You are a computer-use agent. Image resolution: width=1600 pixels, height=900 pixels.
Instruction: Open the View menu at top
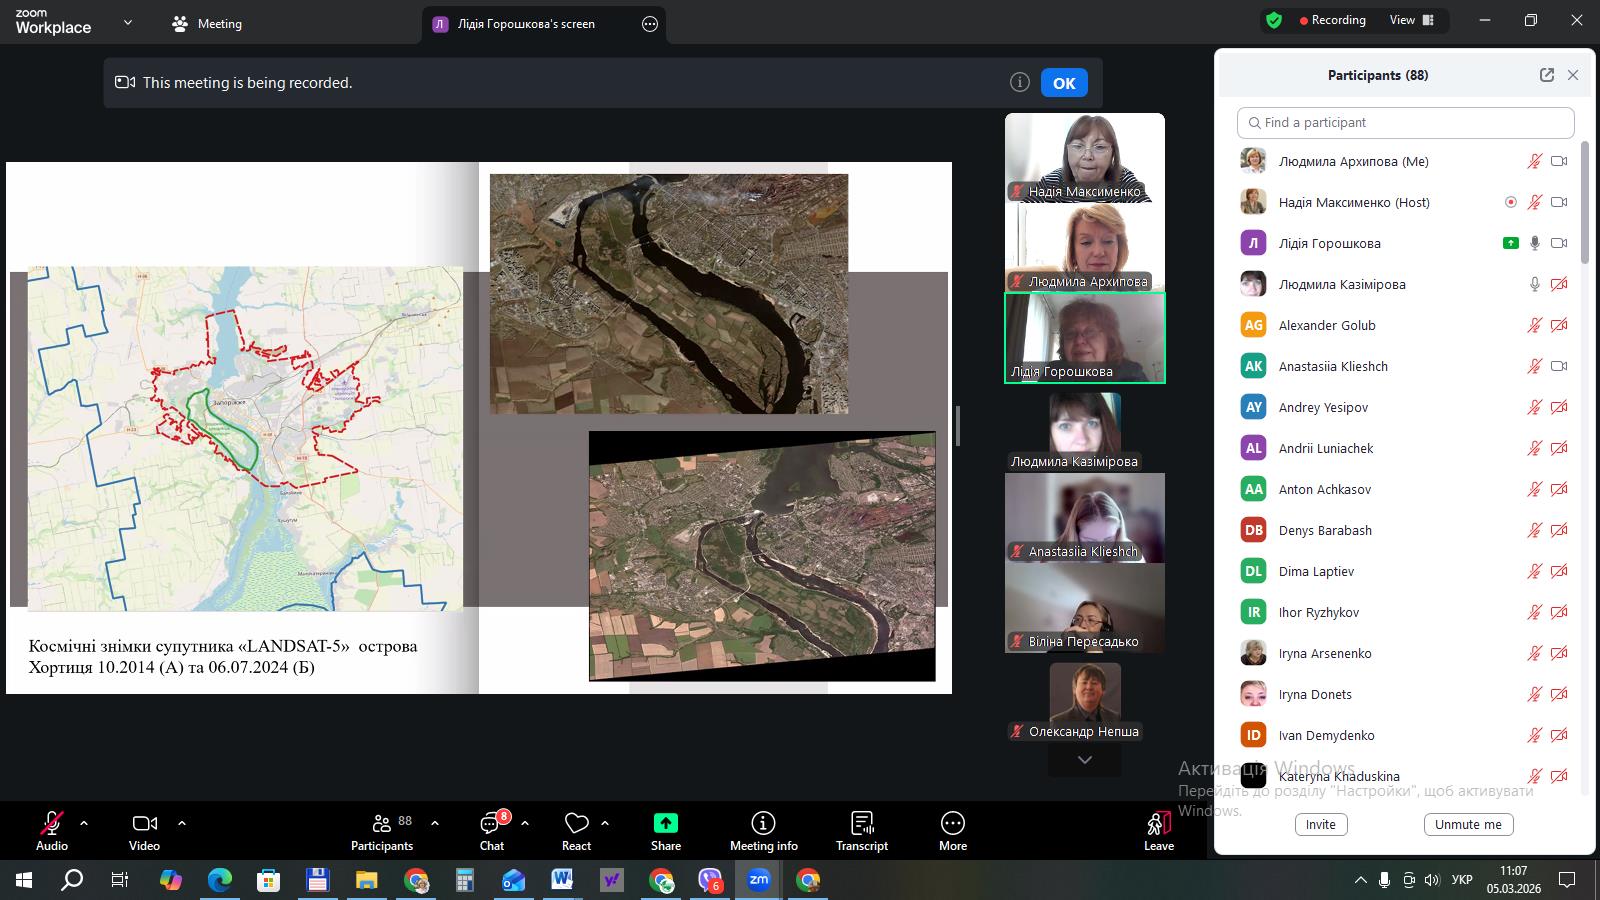pyautogui.click(x=1411, y=20)
